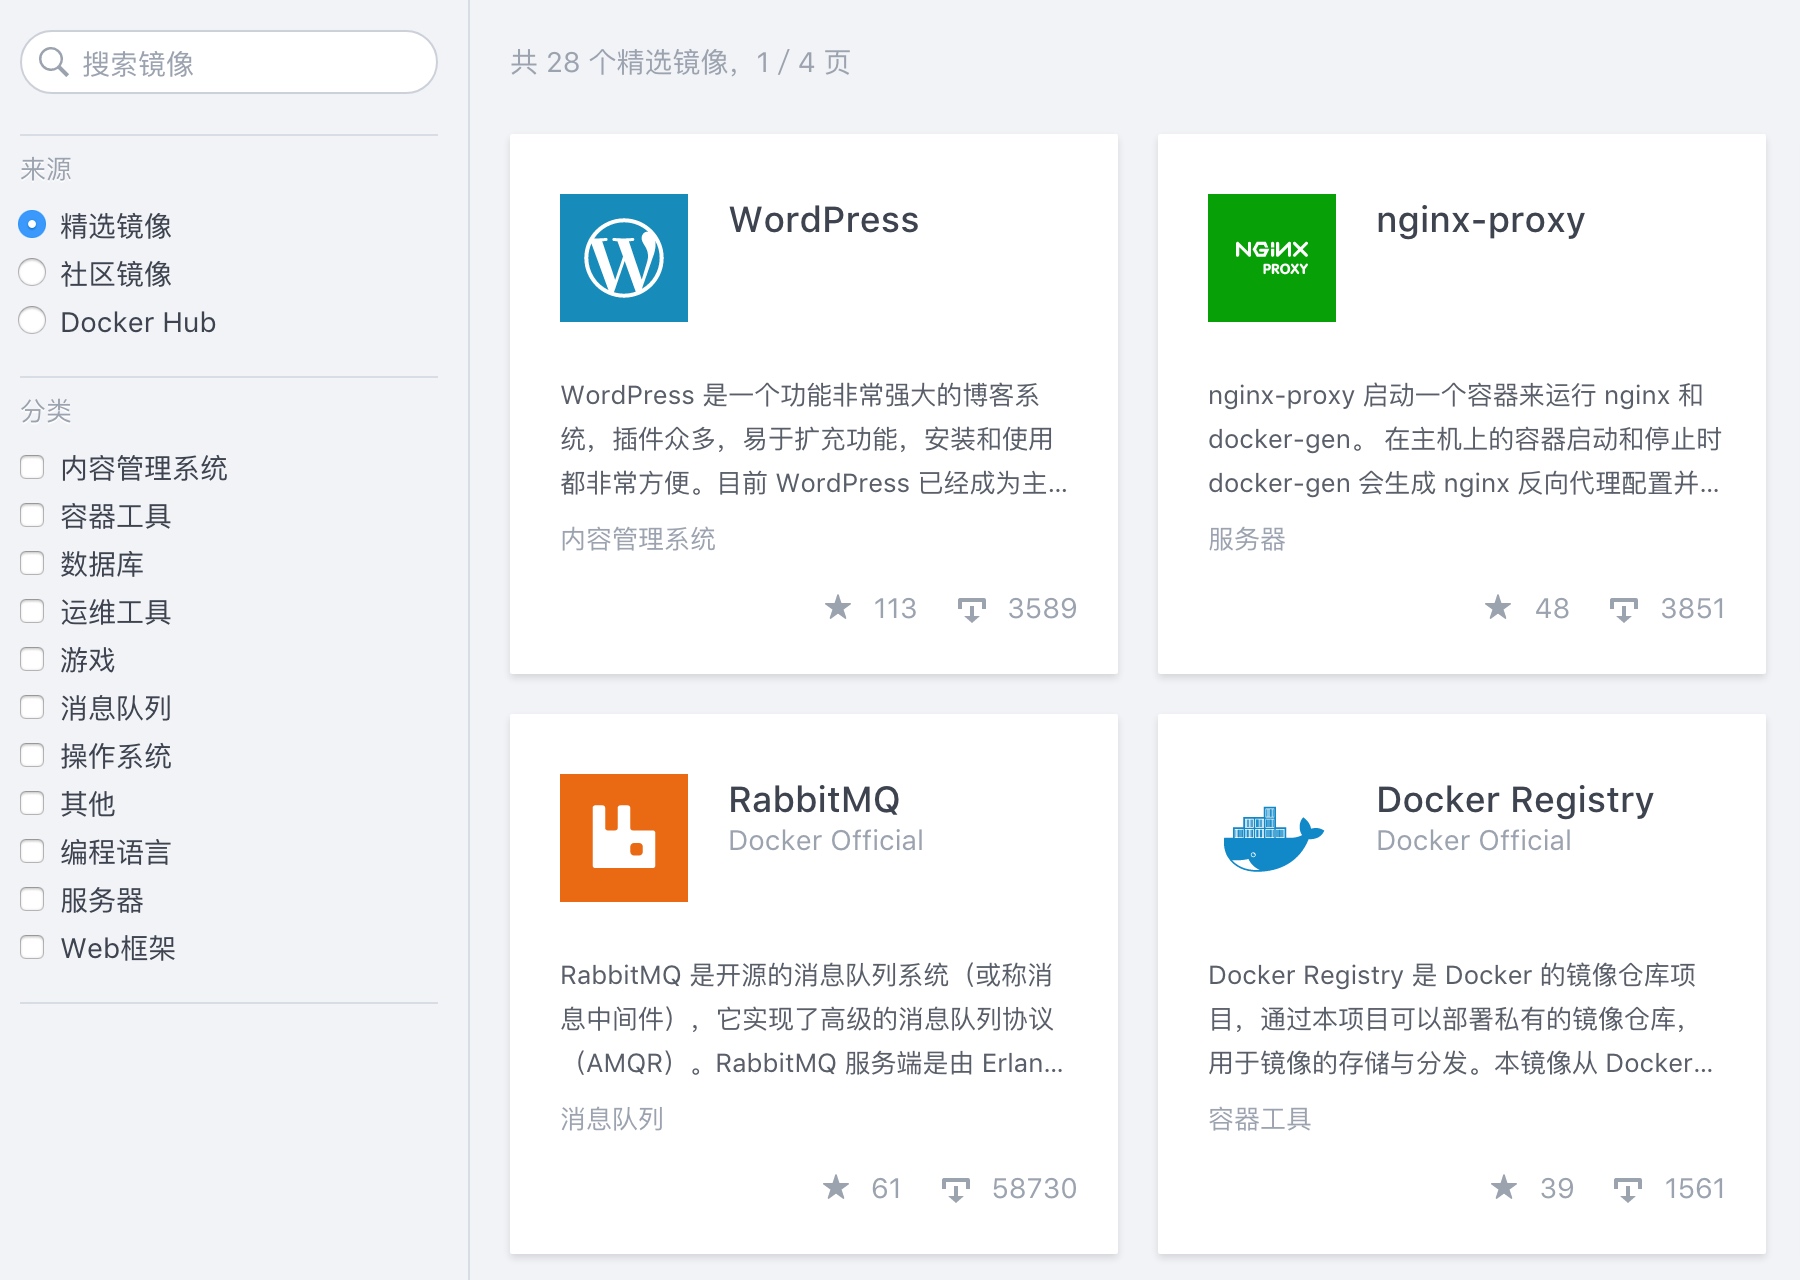Click the 容器工具 tag on Docker Registry card

(x=1260, y=1119)
